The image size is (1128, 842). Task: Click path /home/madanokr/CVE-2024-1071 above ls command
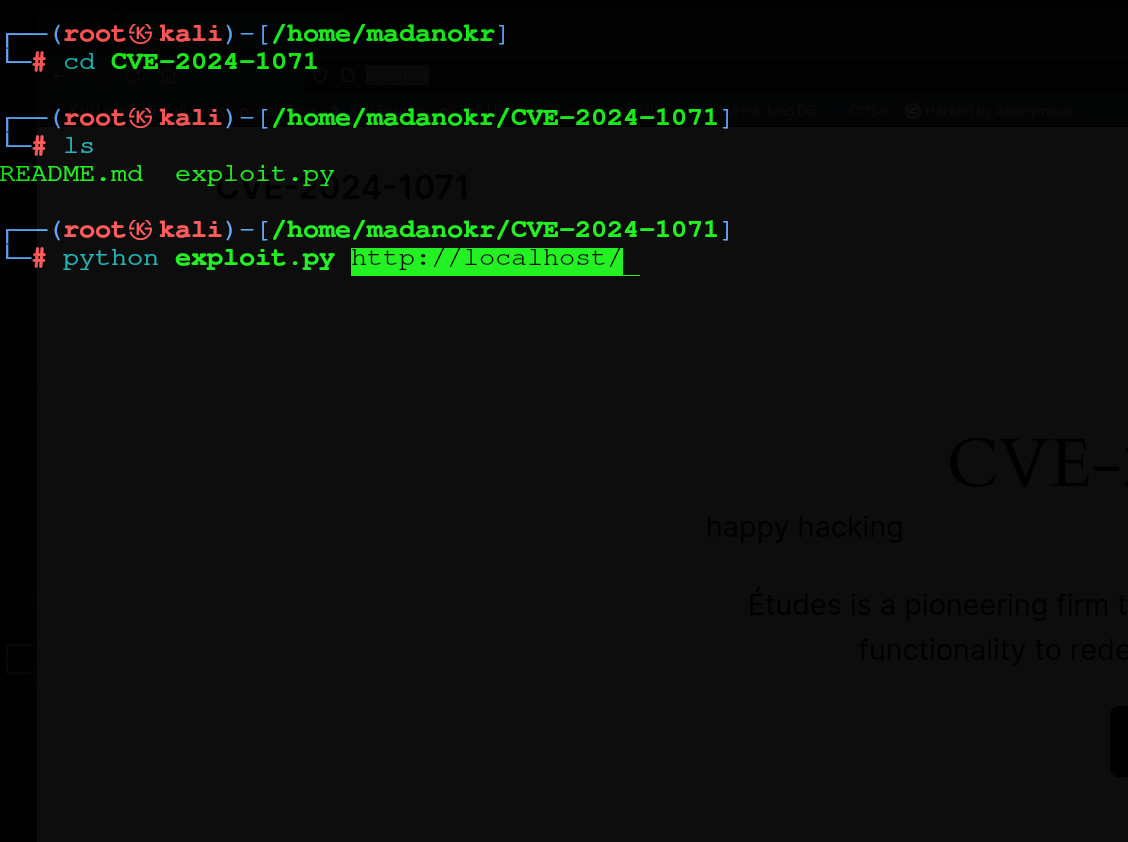tap(495, 117)
